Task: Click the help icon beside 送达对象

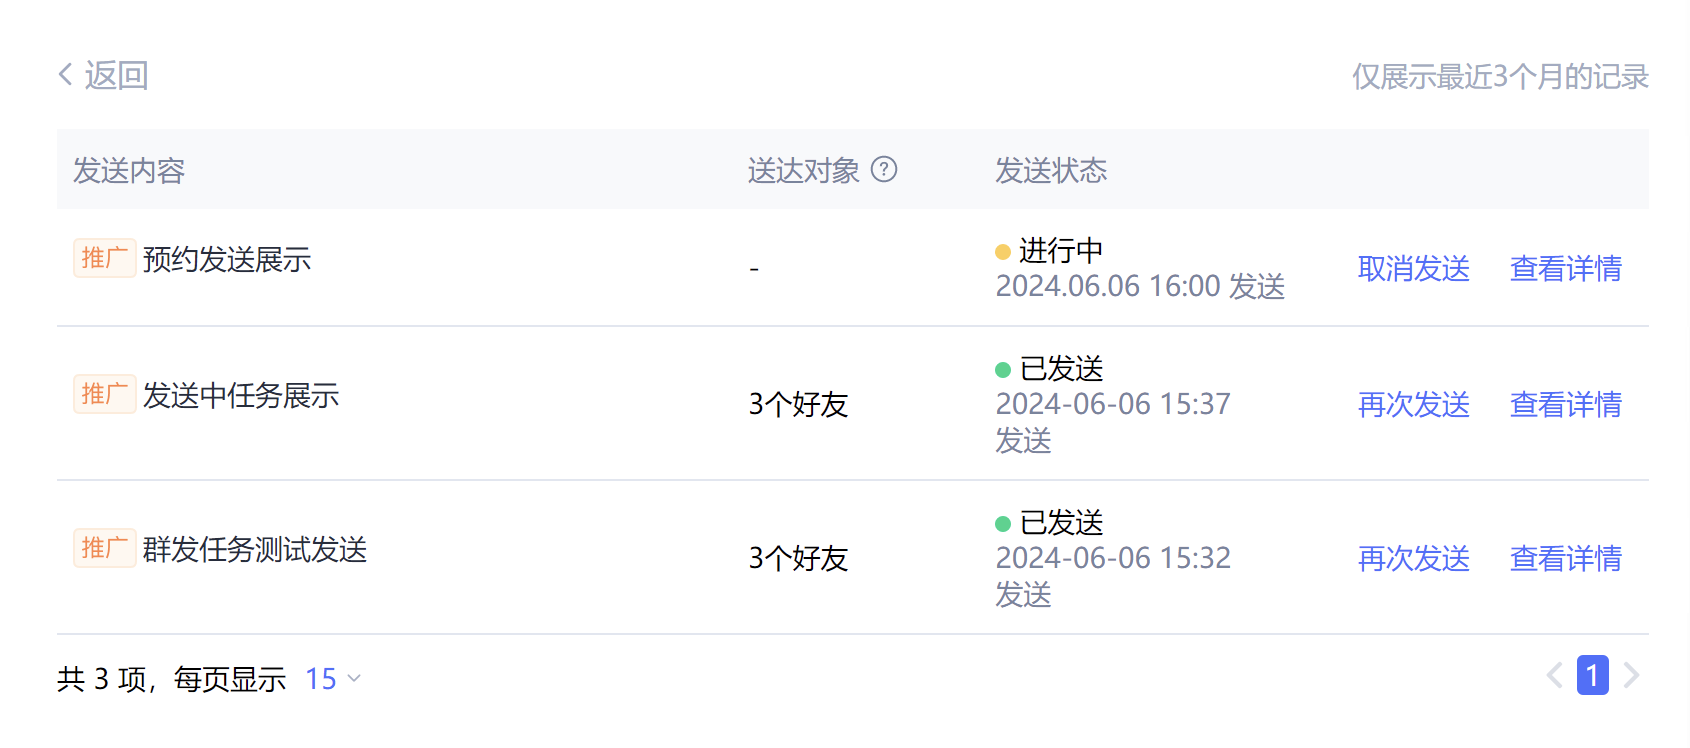Action: point(884,170)
